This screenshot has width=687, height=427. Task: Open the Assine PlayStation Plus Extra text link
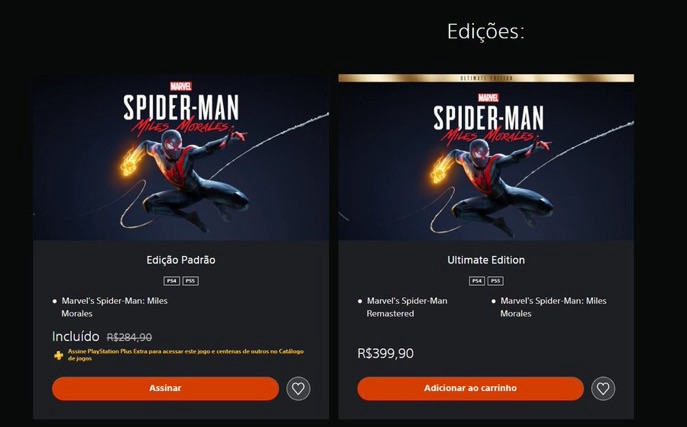coord(185,355)
